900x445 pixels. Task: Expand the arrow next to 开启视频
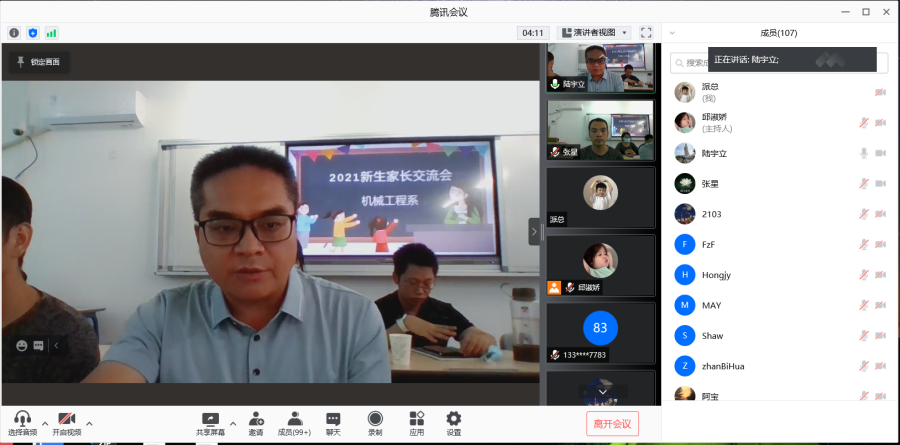coord(89,422)
